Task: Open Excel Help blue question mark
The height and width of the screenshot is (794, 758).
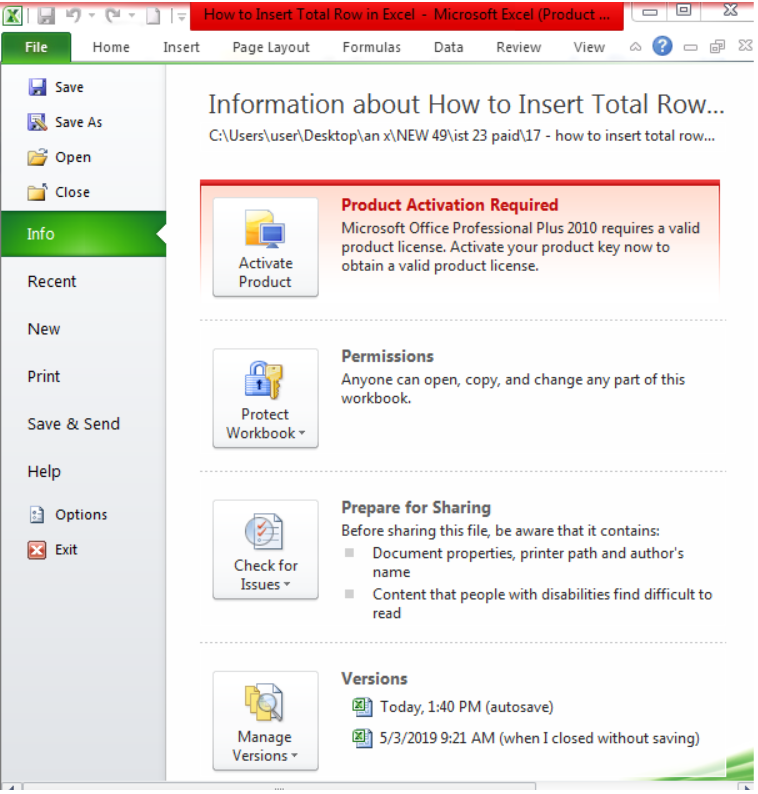Action: pyautogui.click(x=662, y=47)
